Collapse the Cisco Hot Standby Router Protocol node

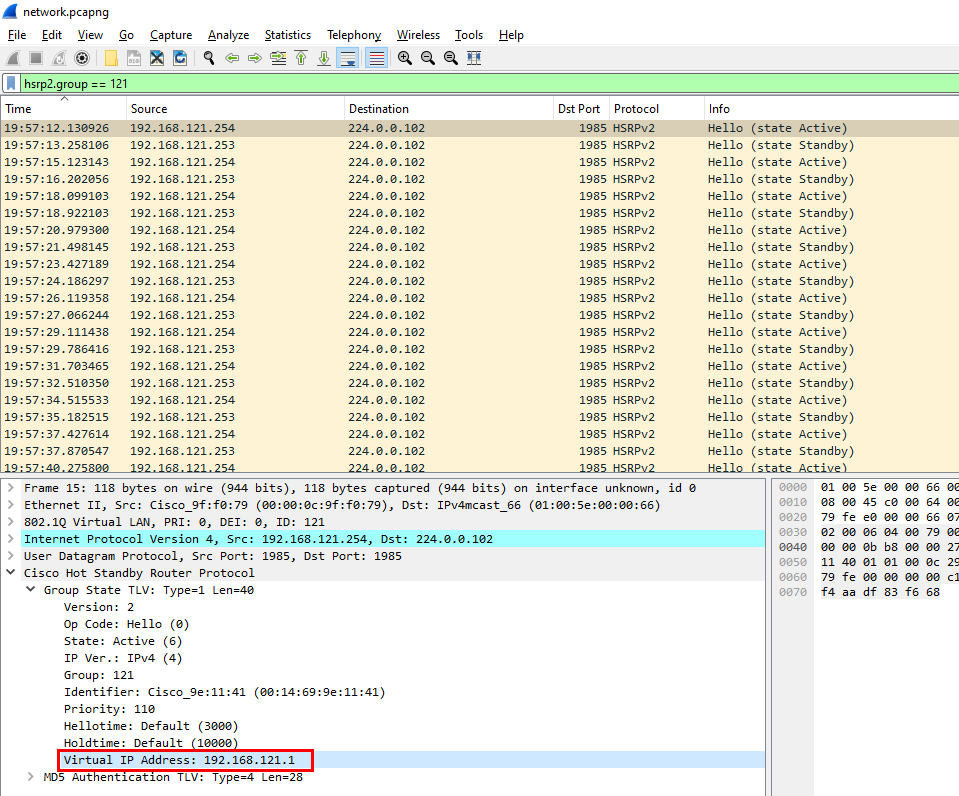pyautogui.click(x=11, y=573)
